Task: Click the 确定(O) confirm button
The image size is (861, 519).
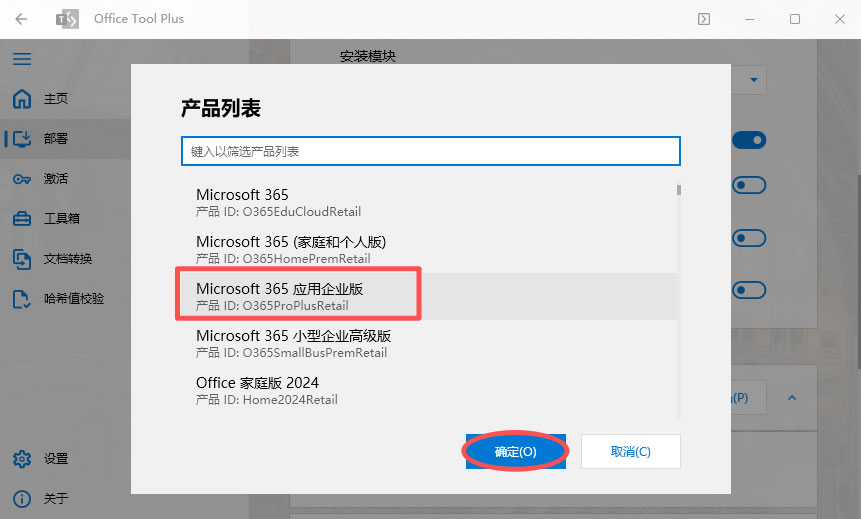Action: (516, 451)
